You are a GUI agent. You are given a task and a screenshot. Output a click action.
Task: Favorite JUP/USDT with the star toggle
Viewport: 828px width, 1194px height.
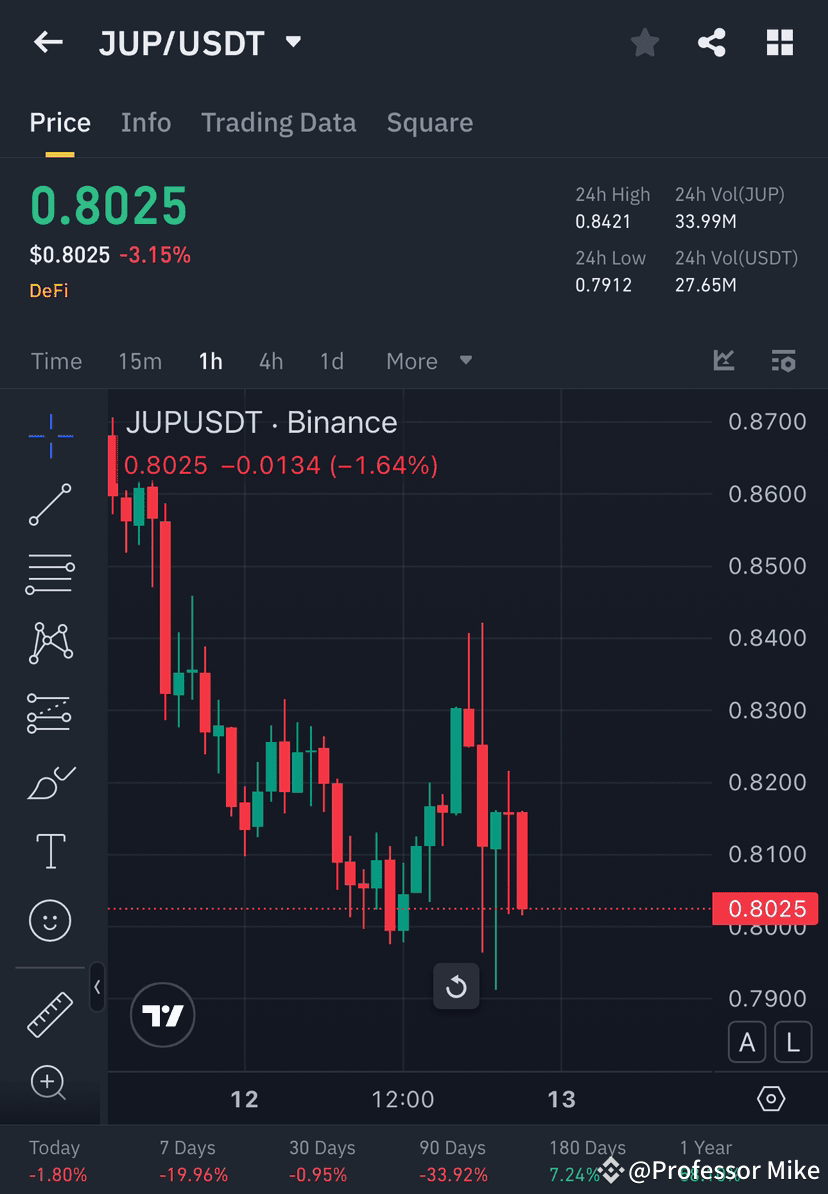point(644,42)
